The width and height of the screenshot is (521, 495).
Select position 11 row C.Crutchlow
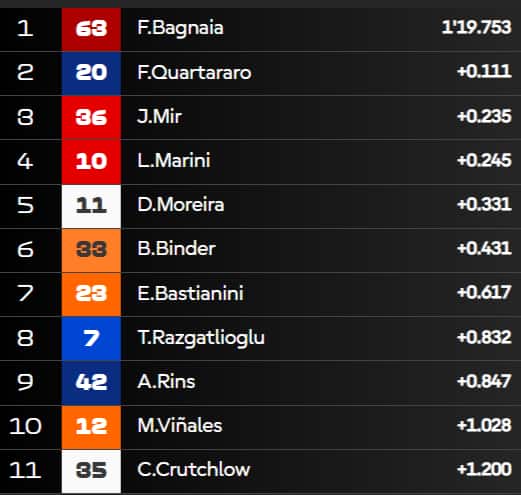tap(260, 471)
